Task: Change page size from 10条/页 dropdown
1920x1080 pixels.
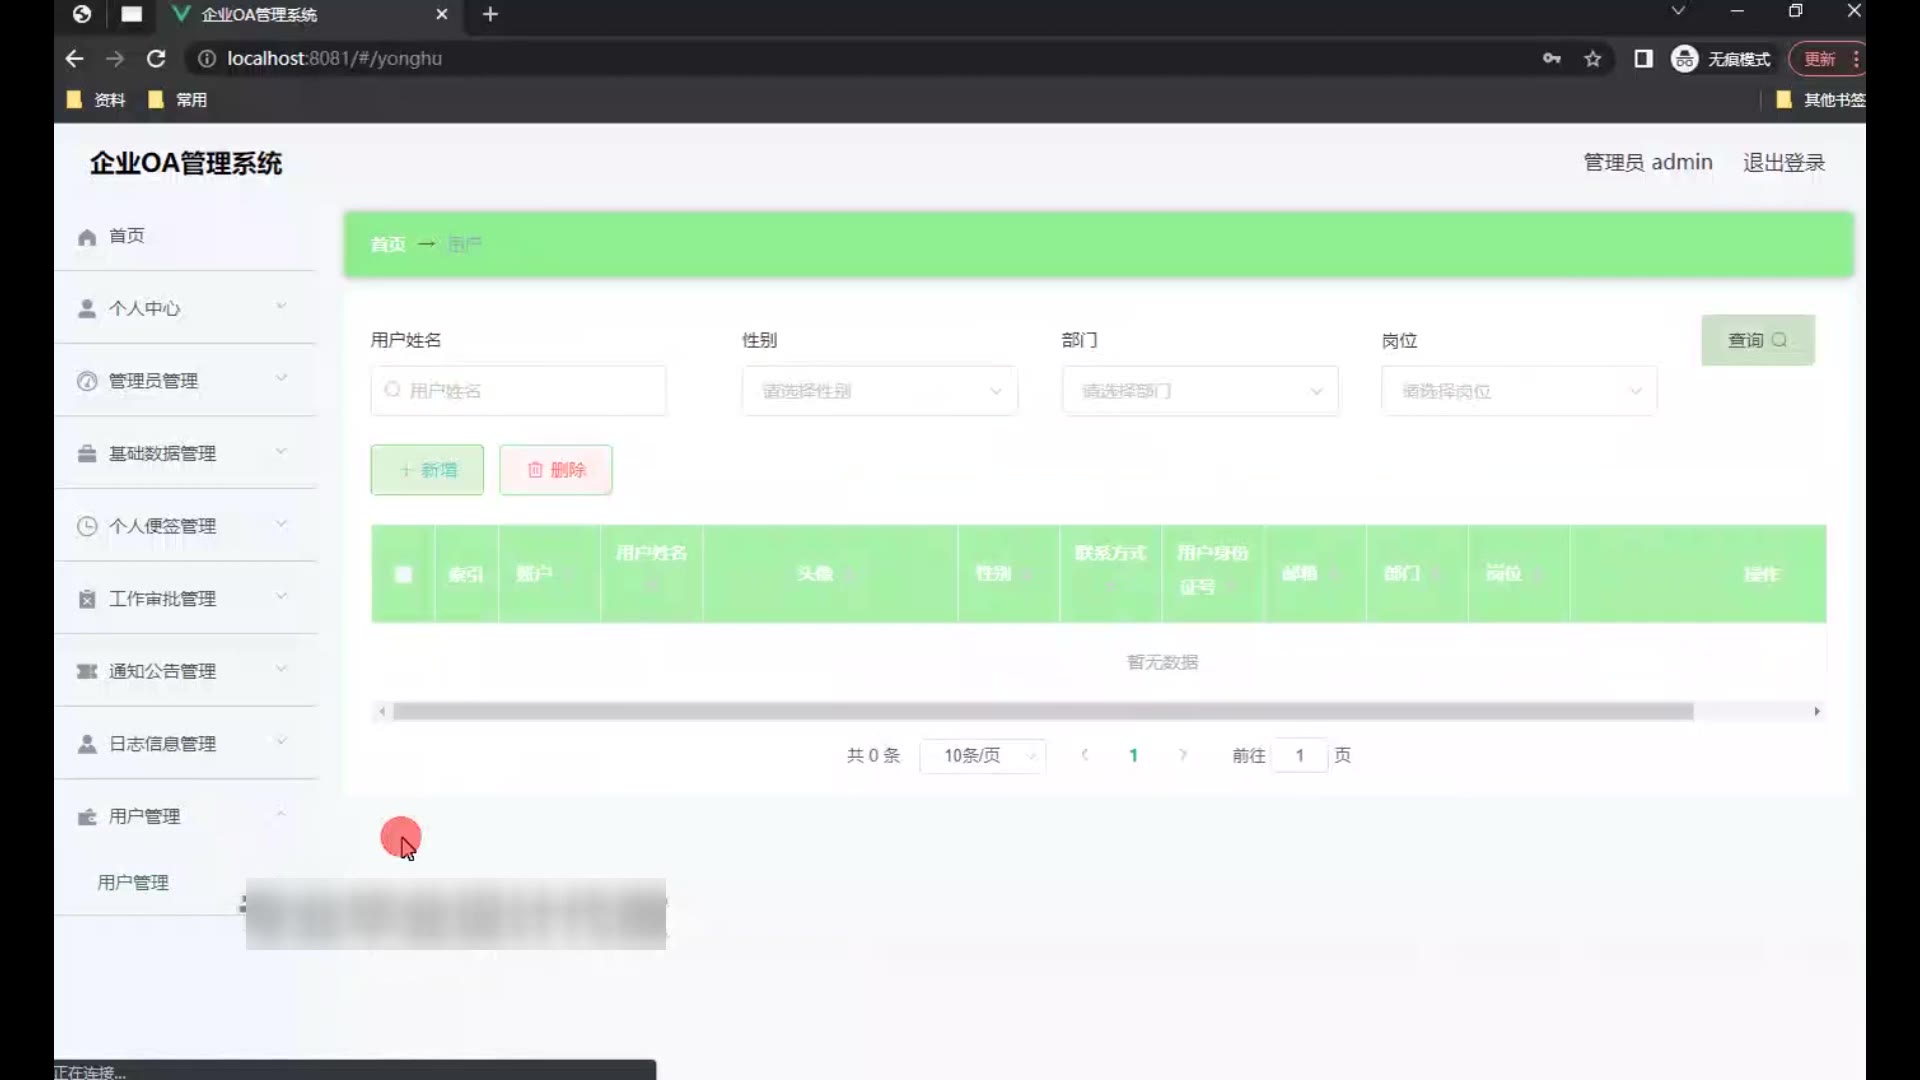Action: (983, 756)
